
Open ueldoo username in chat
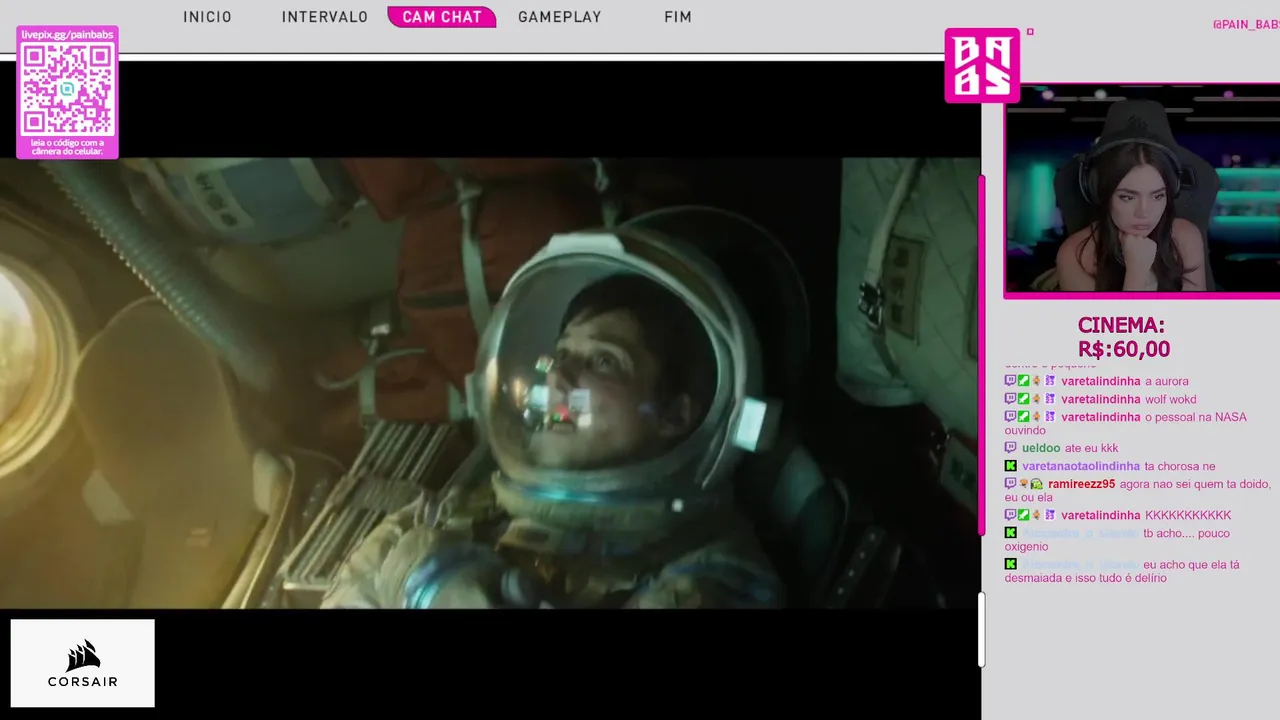coord(1041,448)
